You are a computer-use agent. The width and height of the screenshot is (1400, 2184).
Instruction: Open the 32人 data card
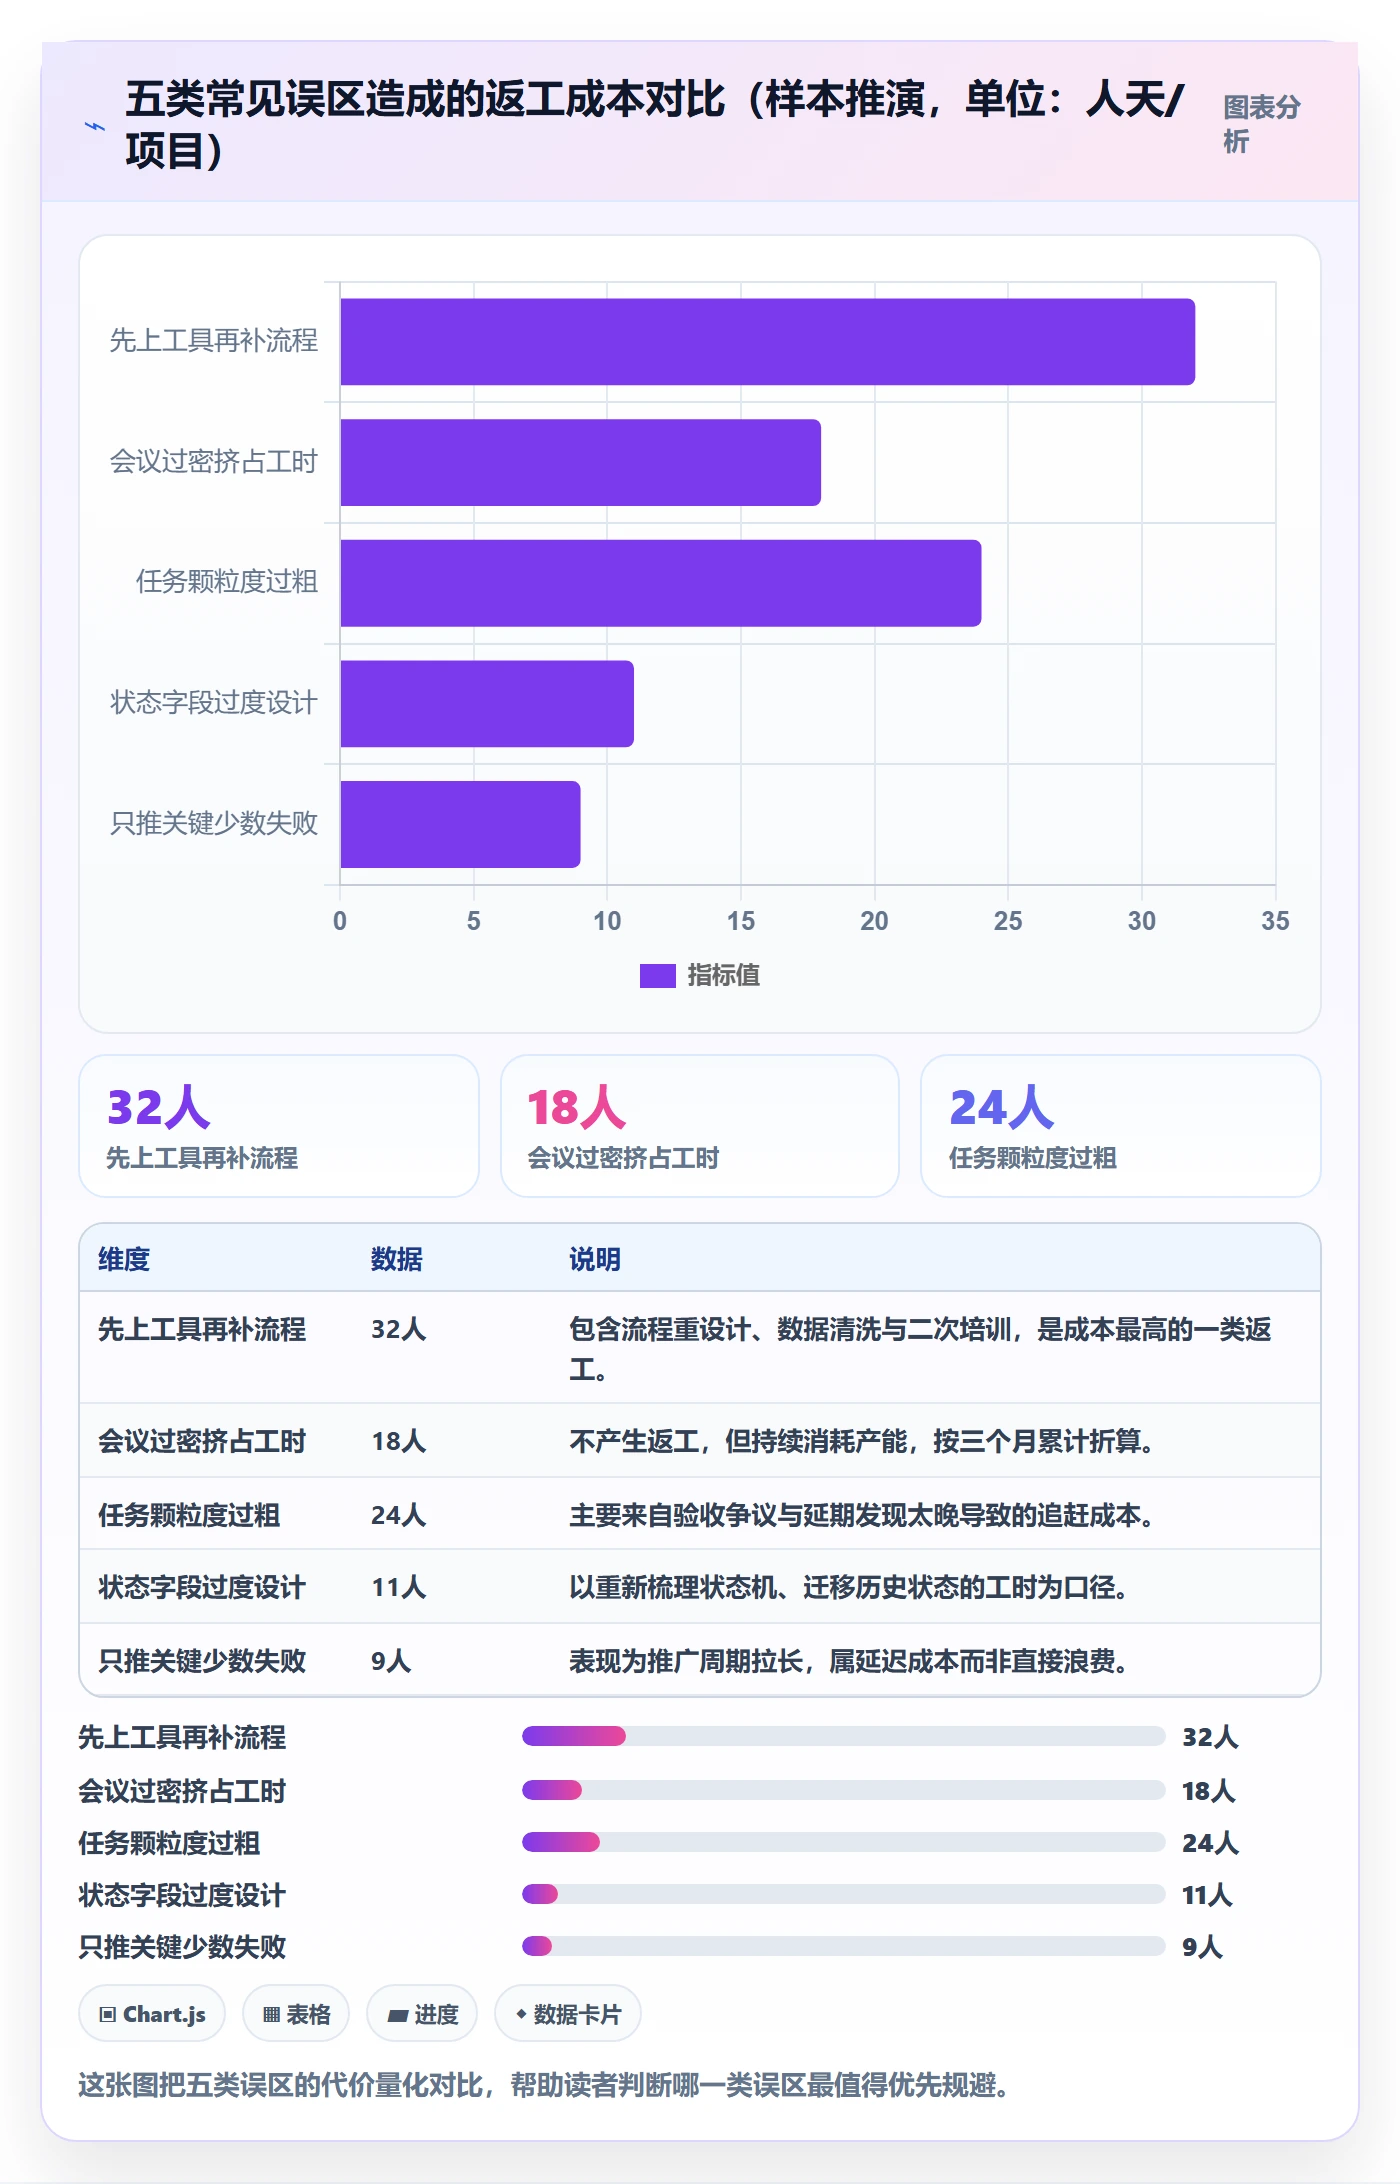click(279, 1126)
